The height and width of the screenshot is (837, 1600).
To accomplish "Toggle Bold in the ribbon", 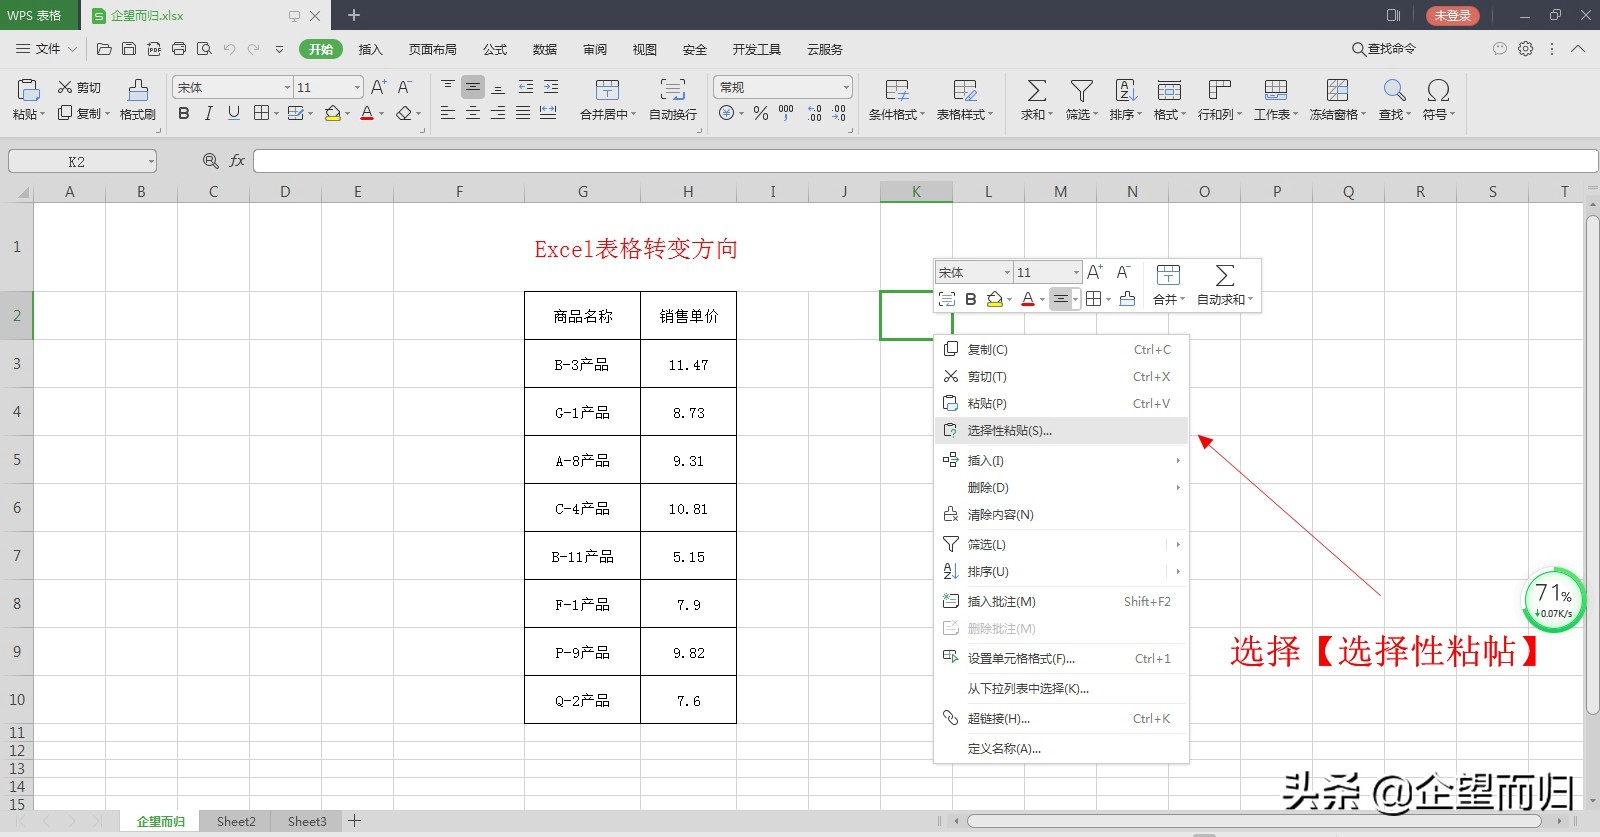I will point(184,114).
